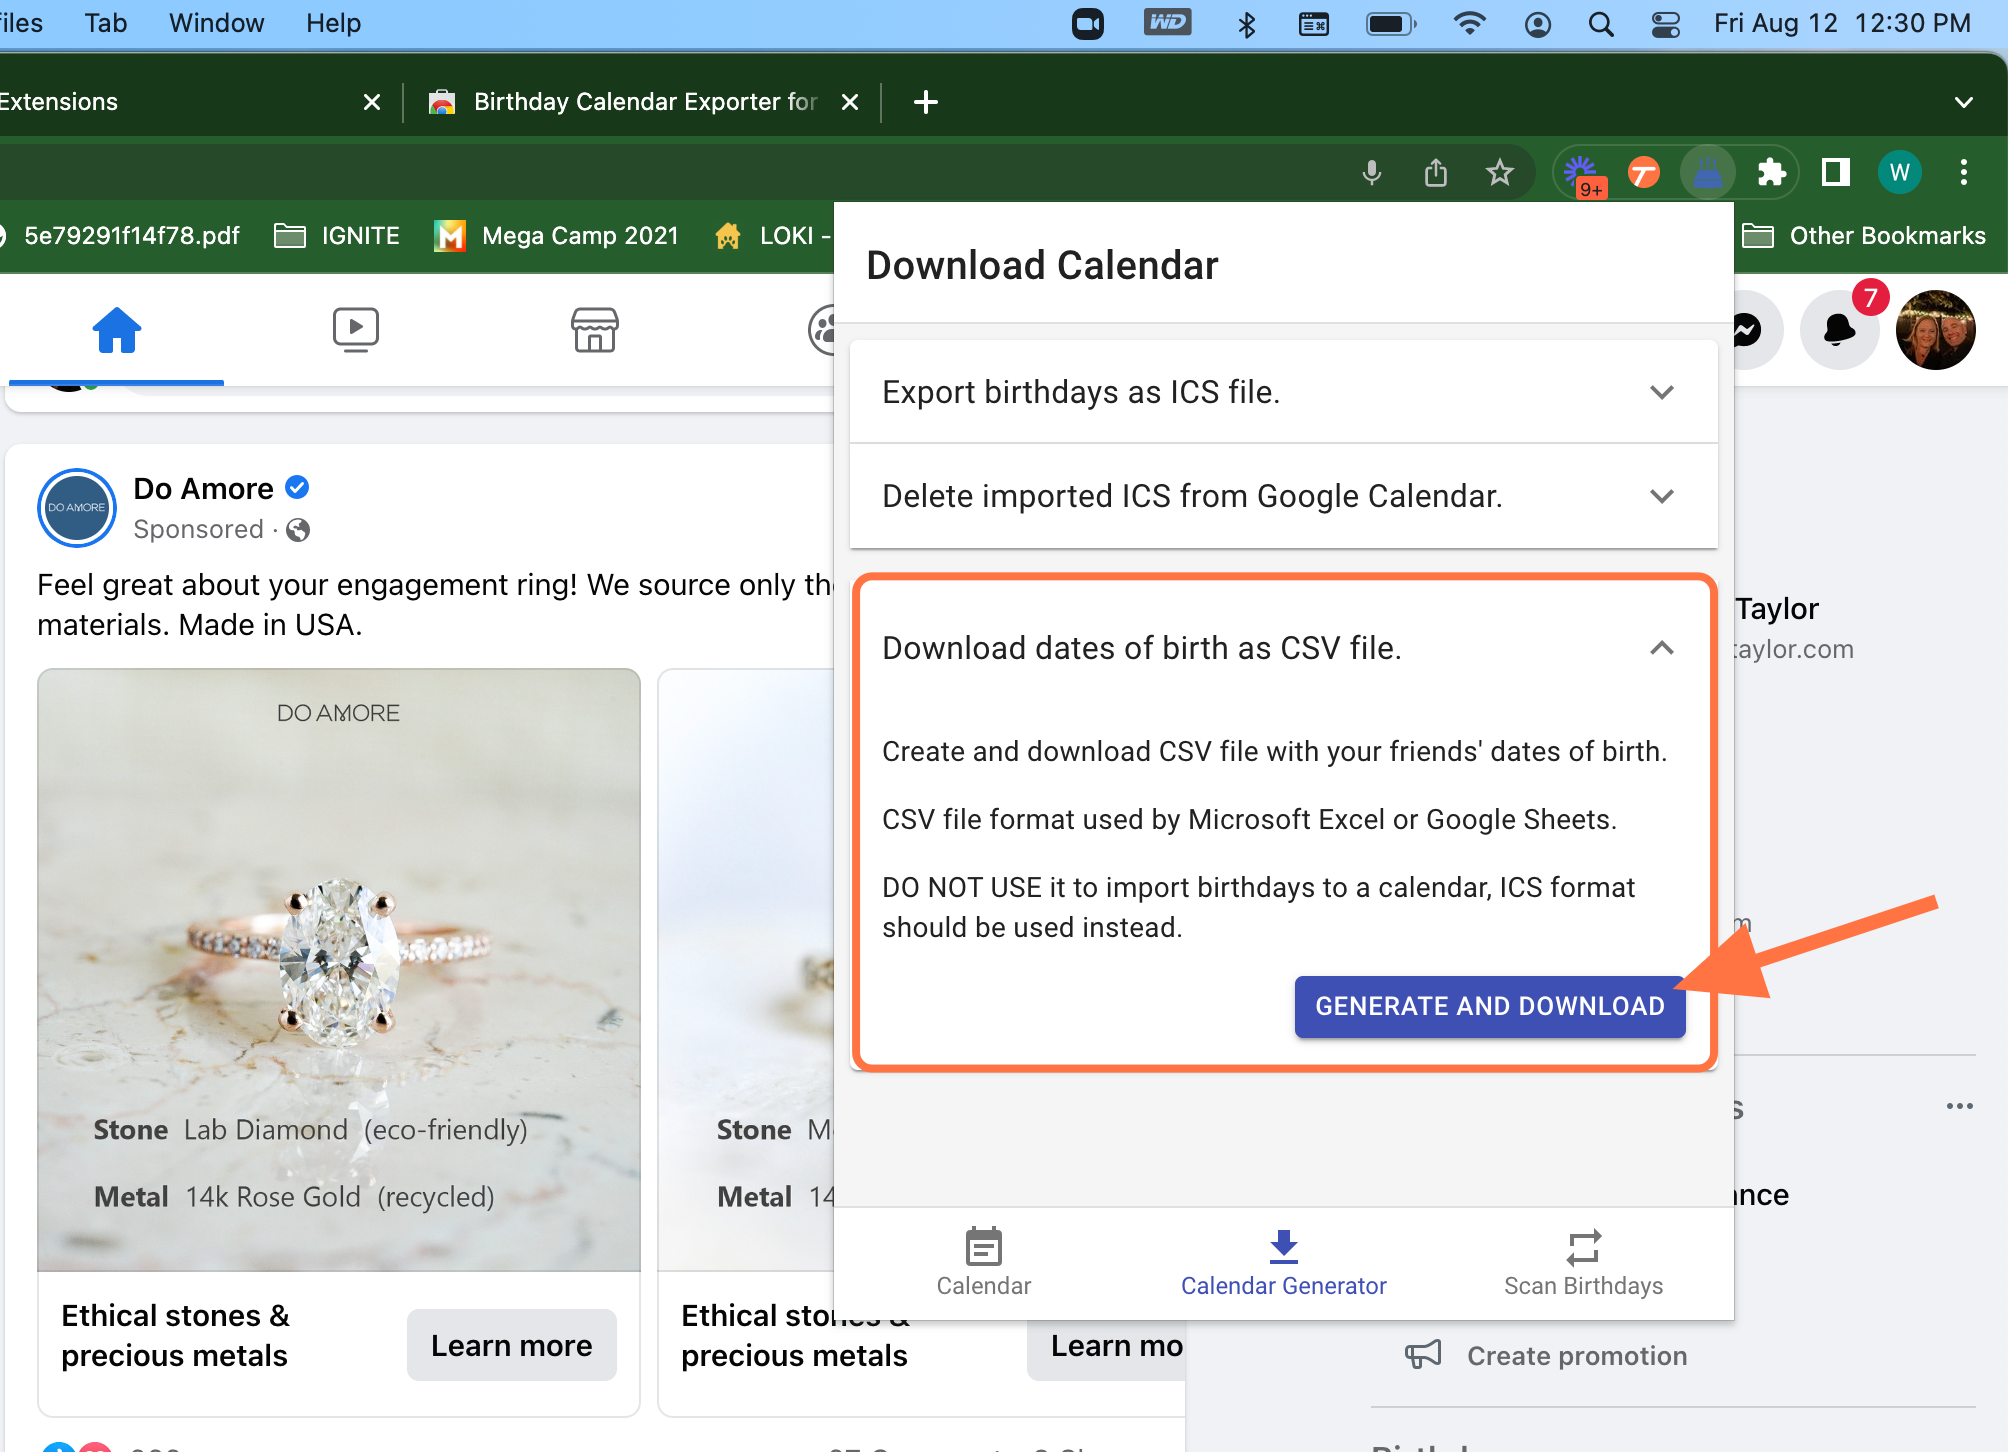The image size is (2008, 1452).
Task: Open the Tab menu
Action: click(105, 23)
